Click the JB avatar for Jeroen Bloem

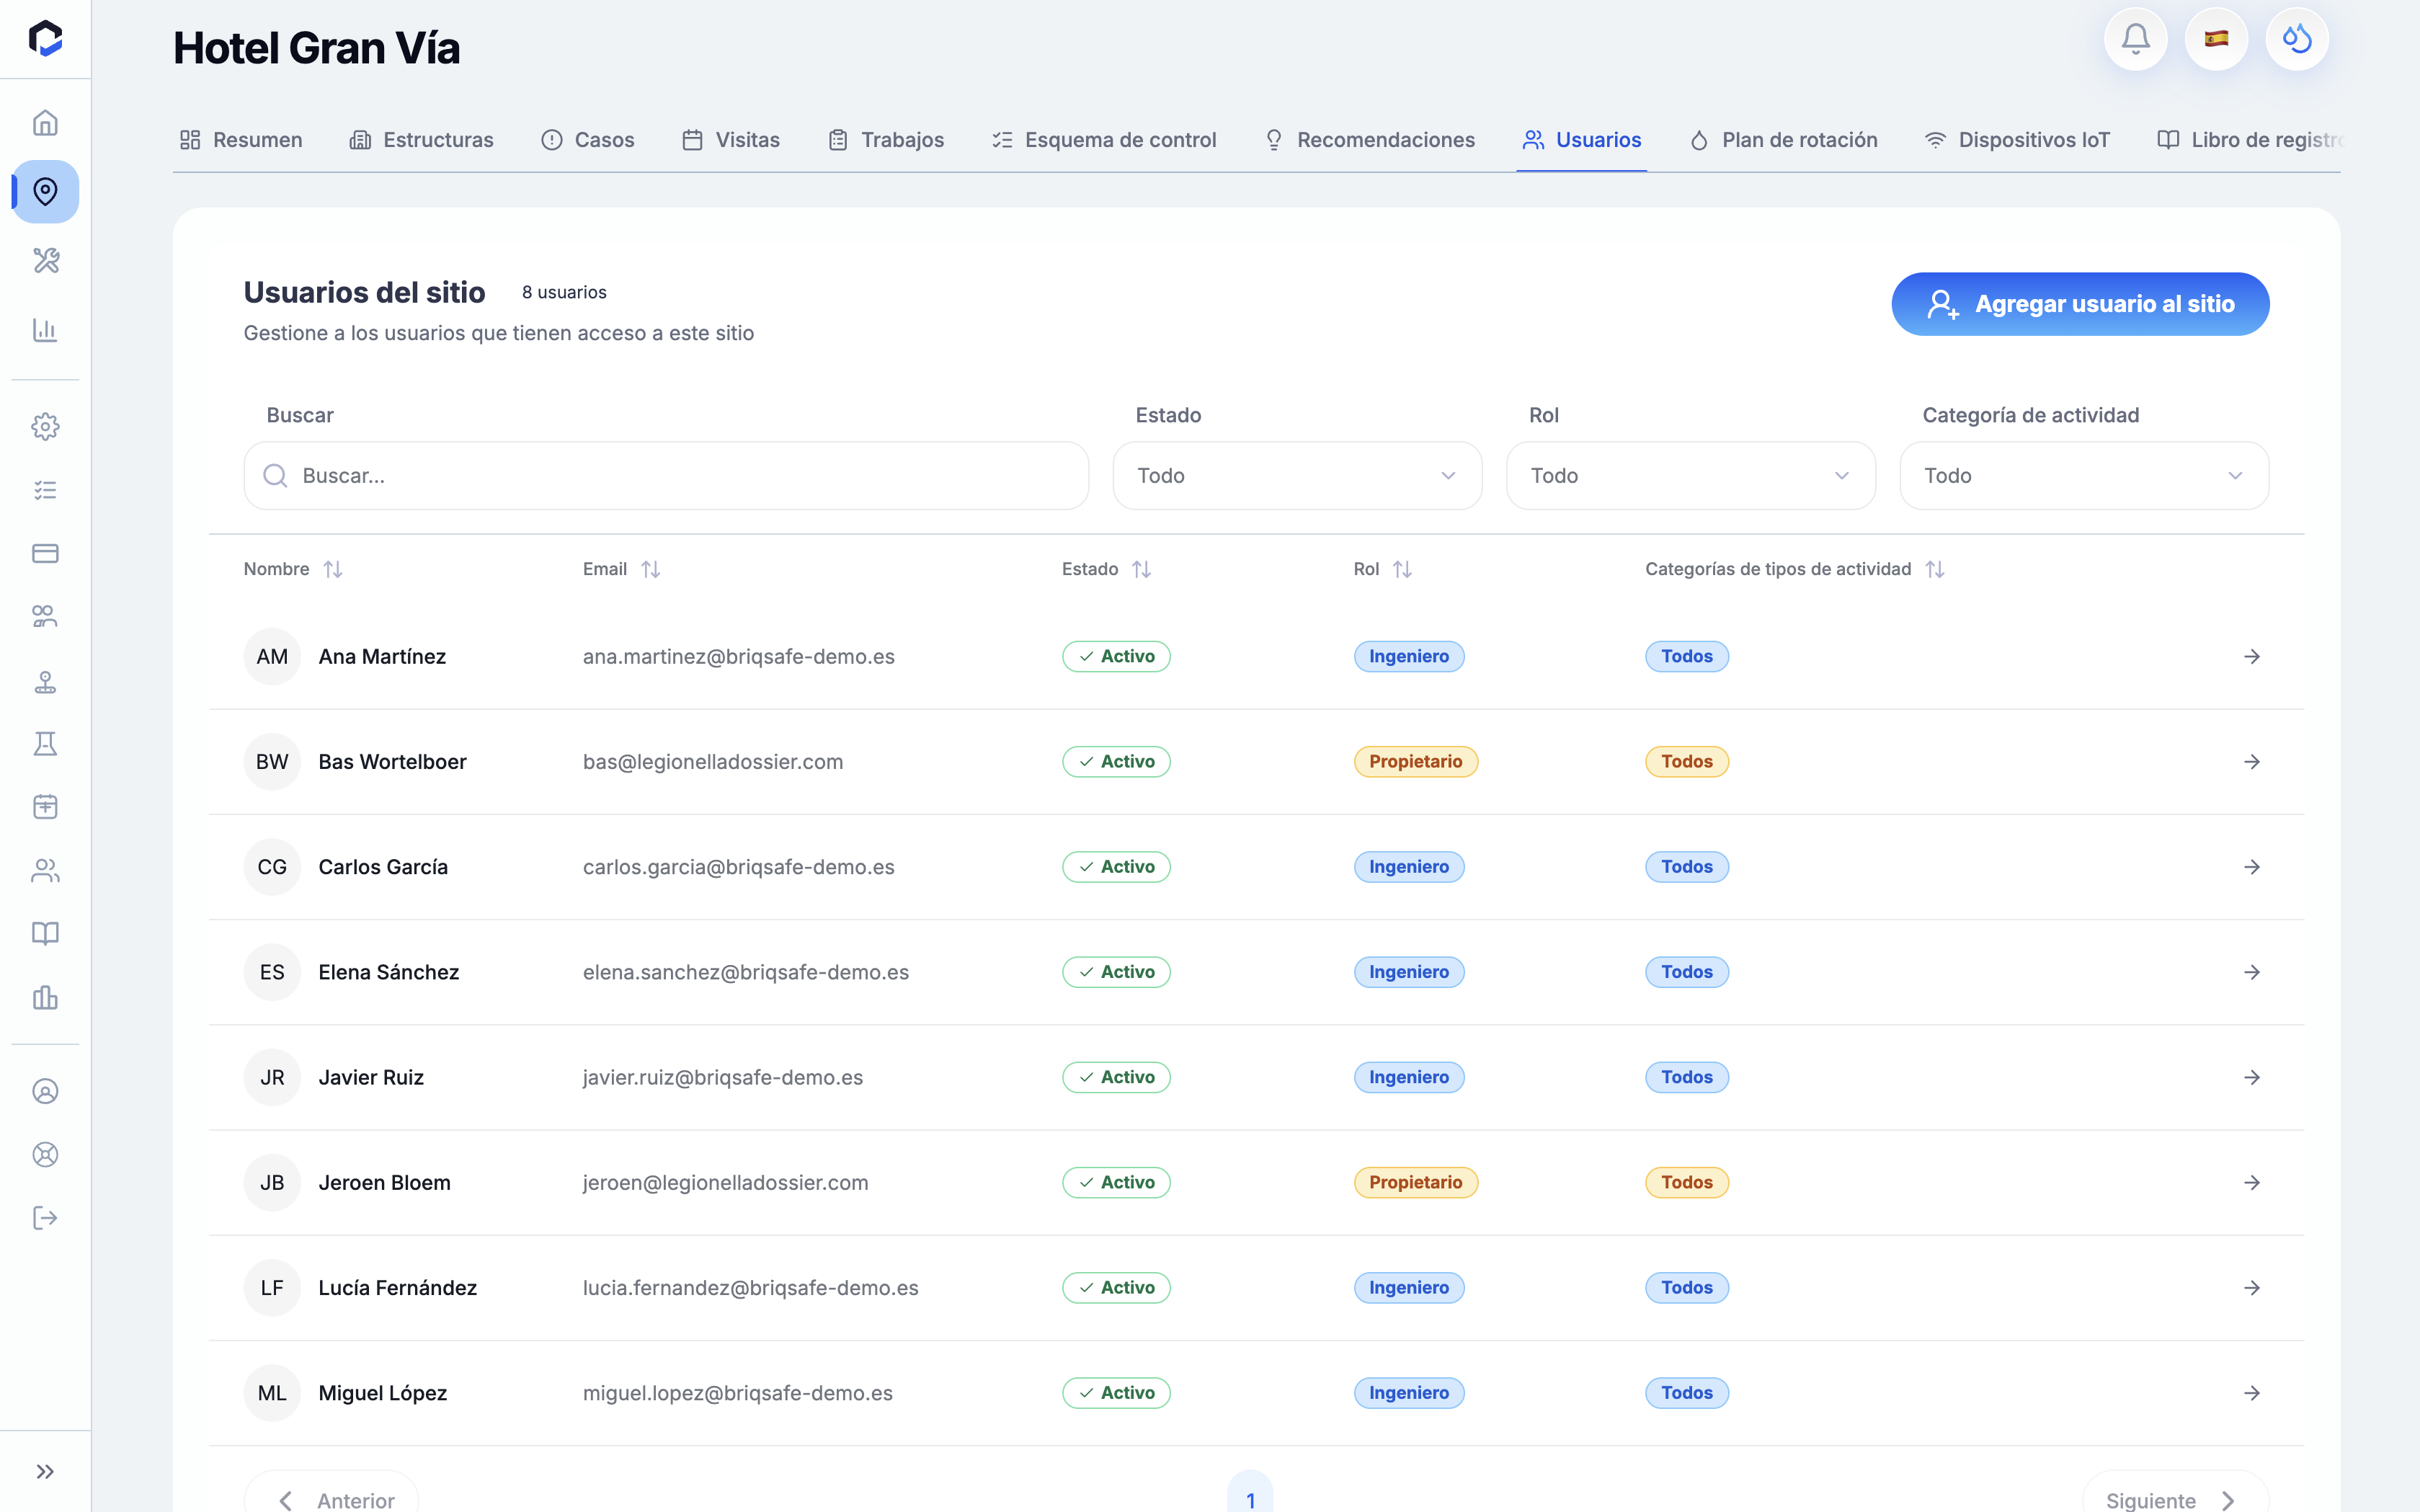click(x=272, y=1183)
